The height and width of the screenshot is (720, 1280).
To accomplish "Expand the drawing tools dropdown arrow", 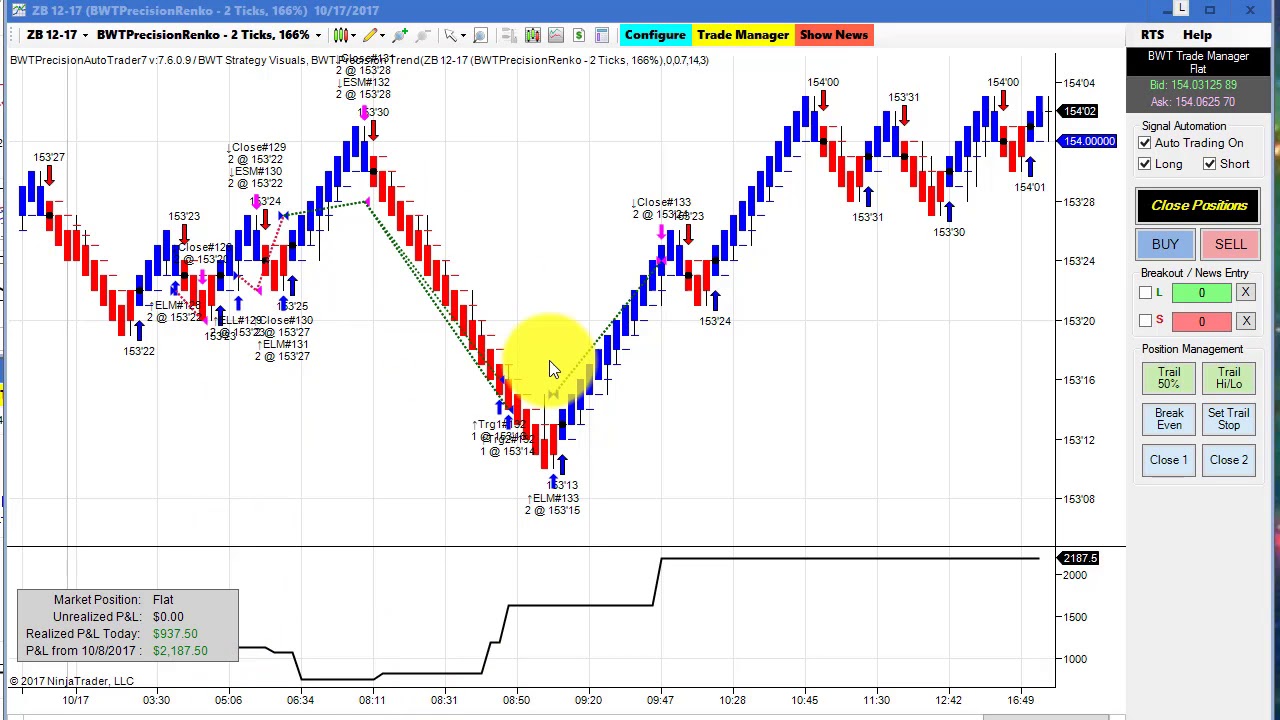I will [382, 35].
